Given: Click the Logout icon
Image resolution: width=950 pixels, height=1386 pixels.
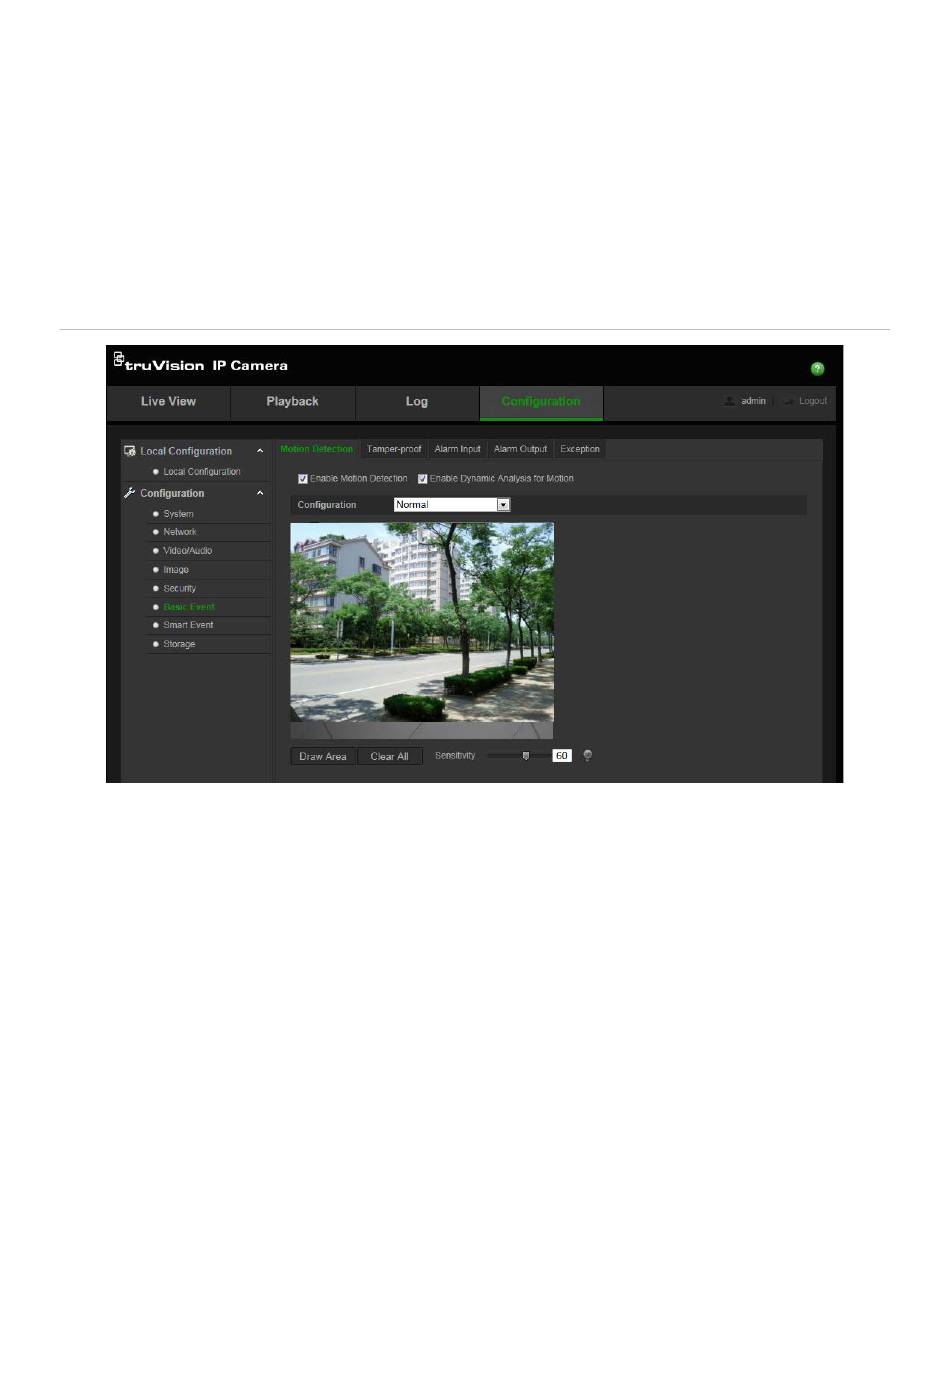Looking at the screenshot, I should point(789,401).
